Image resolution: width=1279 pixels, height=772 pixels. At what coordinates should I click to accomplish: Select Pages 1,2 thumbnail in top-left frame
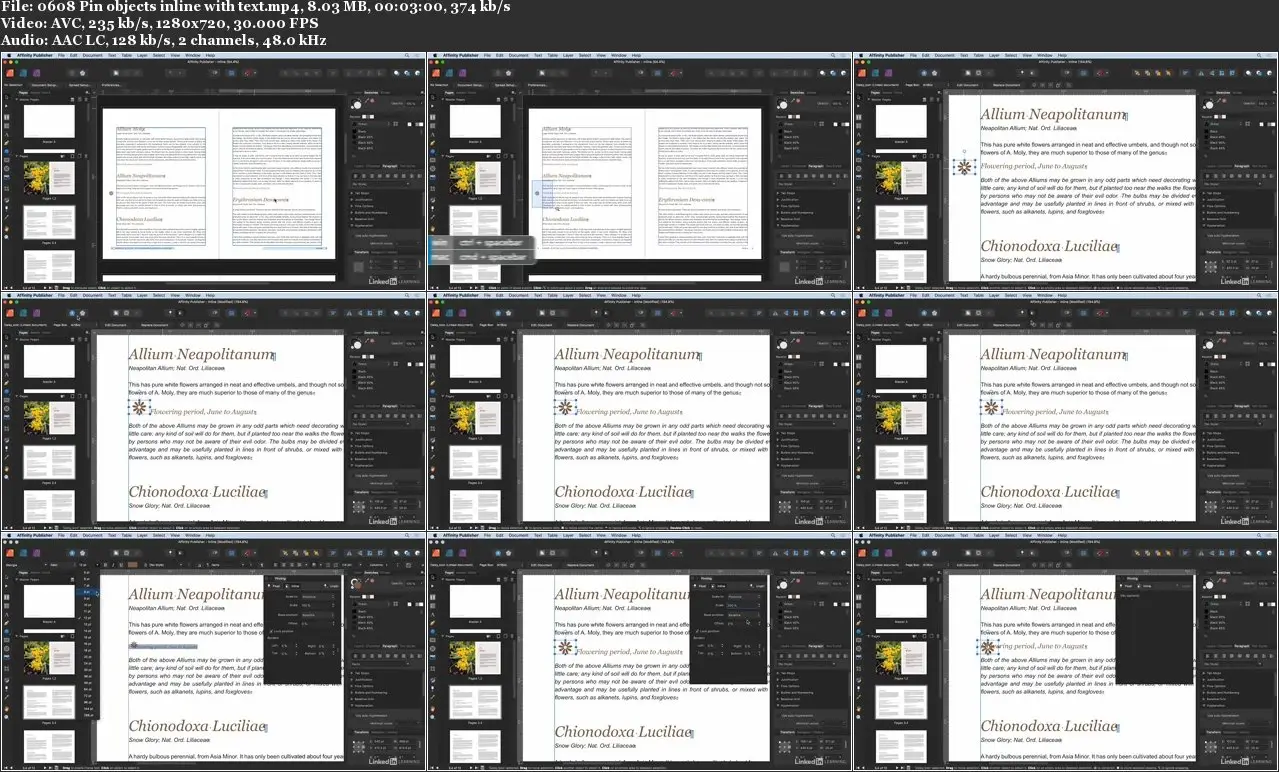[49, 180]
